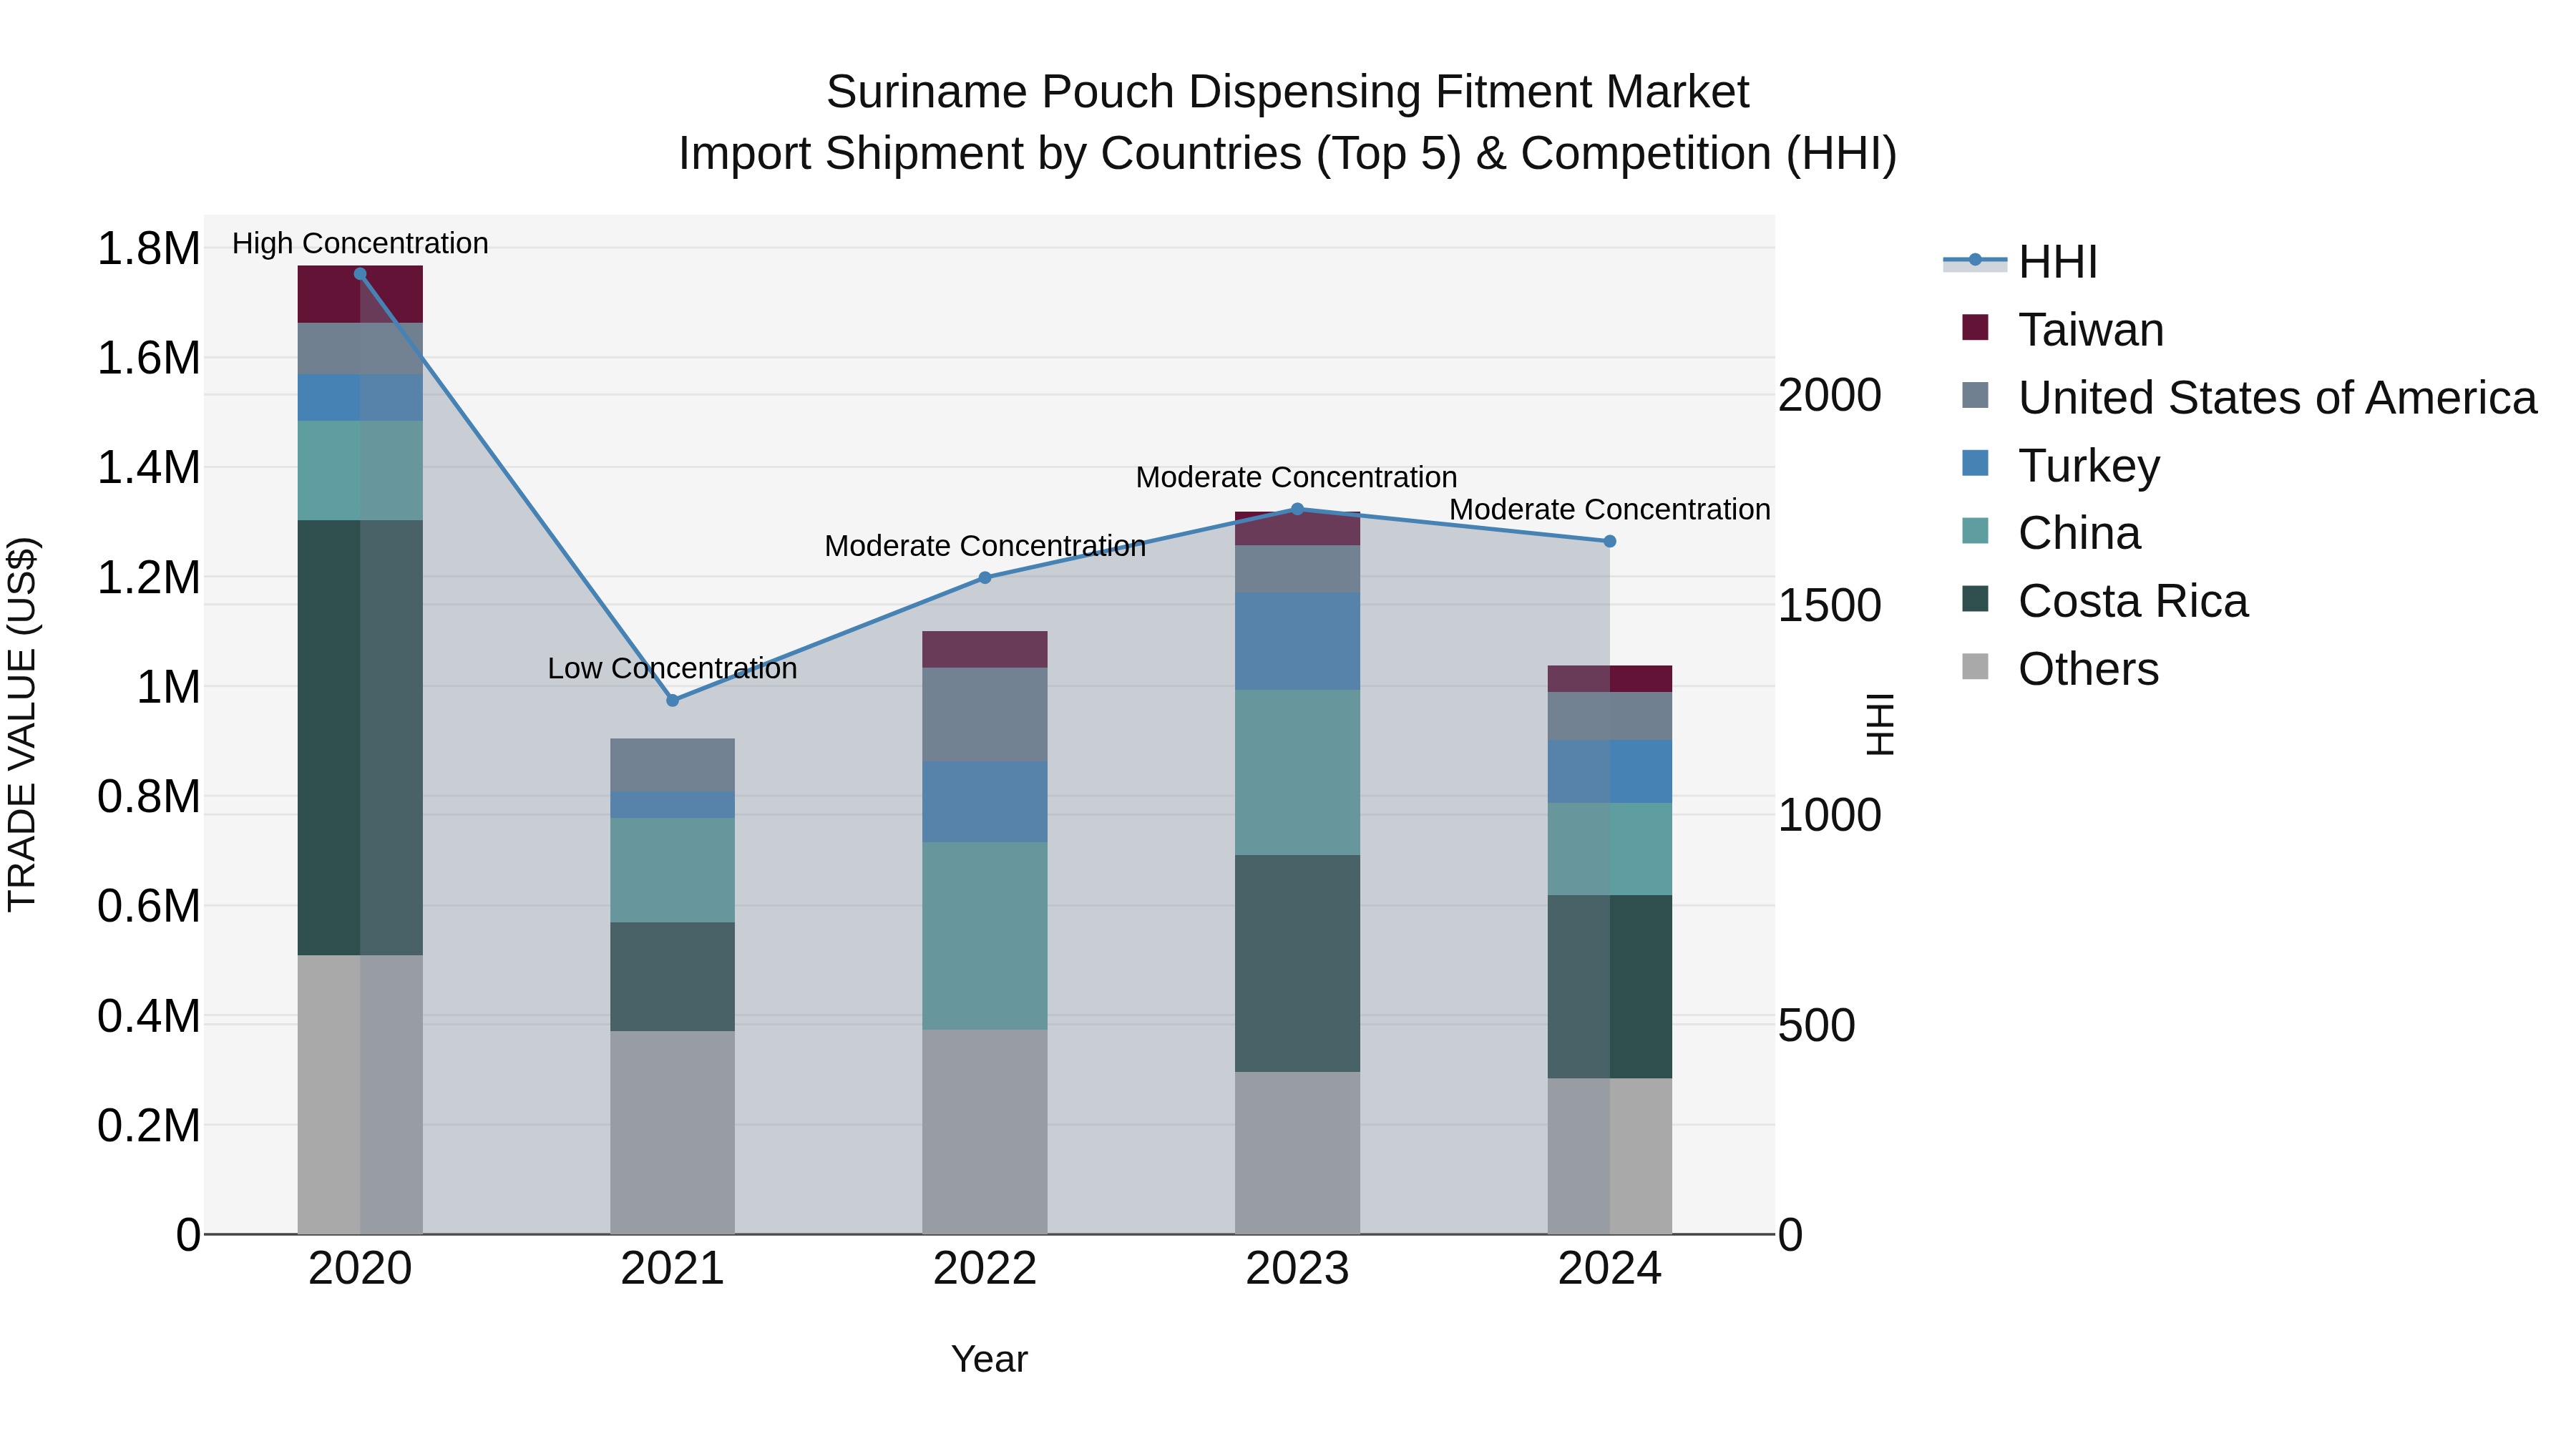Click the Costa Rica dark green swatch
2576x1449 pixels.
coord(1975,599)
